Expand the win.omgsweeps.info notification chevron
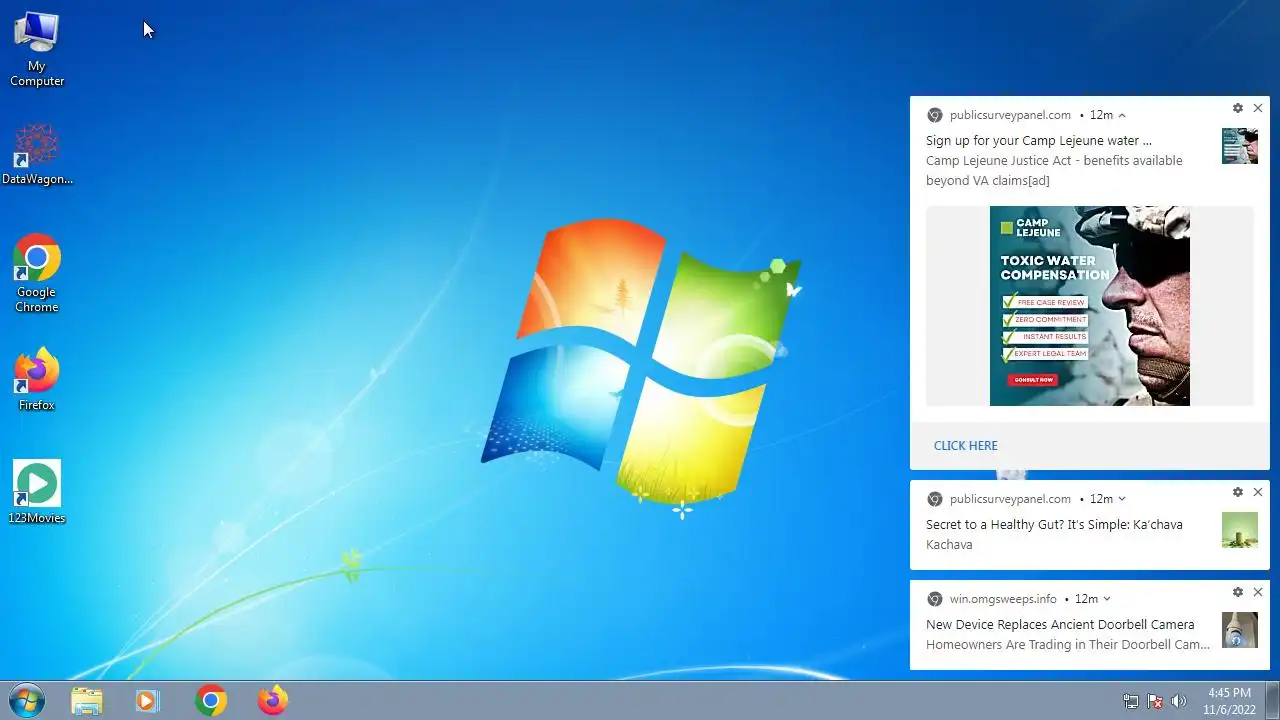Viewport: 1280px width, 720px height. coord(1107,599)
